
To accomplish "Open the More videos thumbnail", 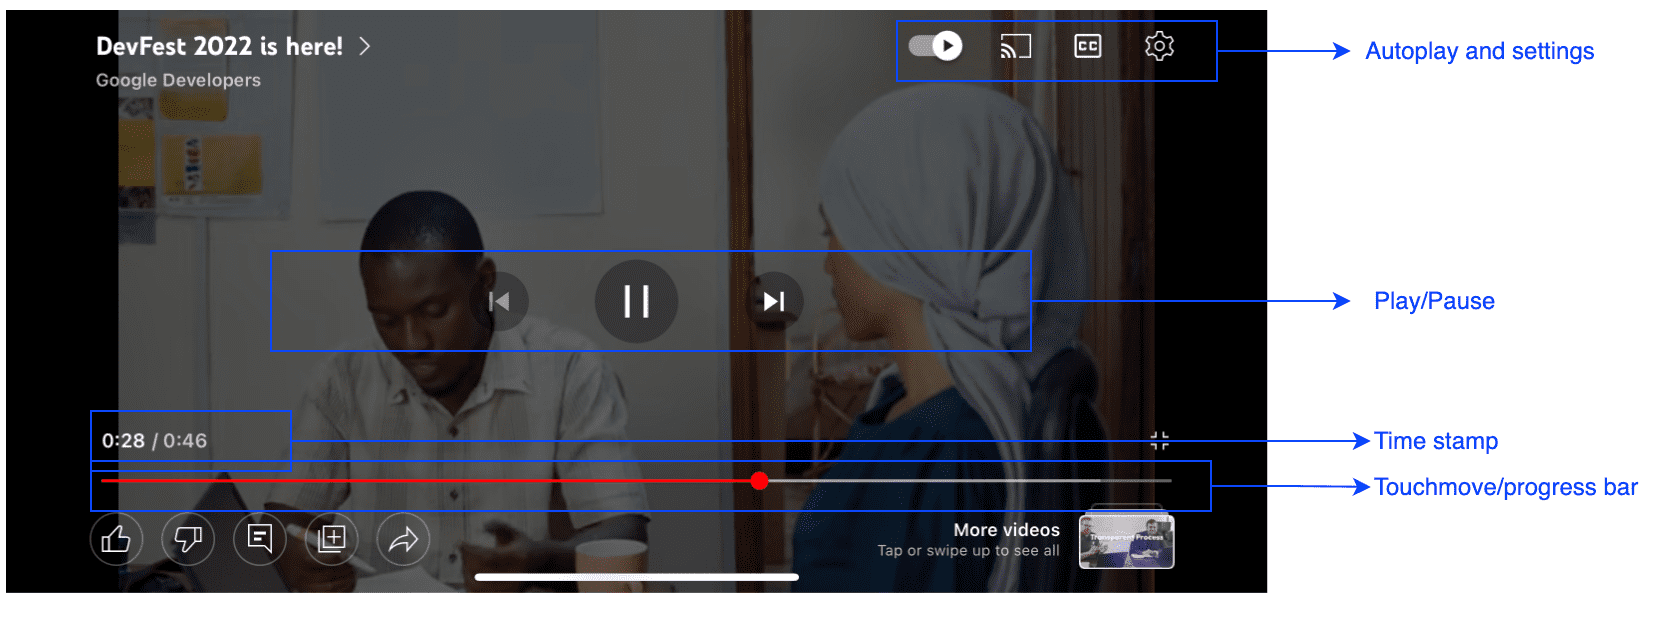I will point(1126,540).
